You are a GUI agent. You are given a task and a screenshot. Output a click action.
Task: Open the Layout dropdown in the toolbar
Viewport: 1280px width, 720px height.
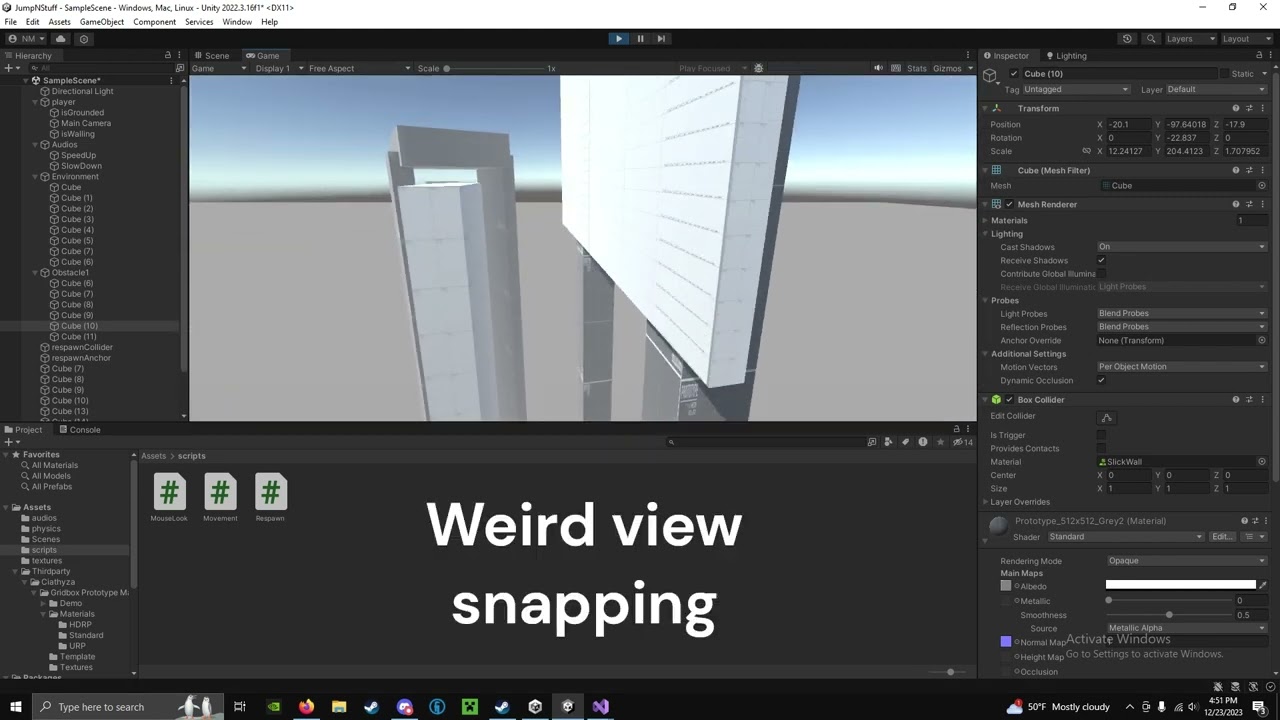[x=1246, y=39]
